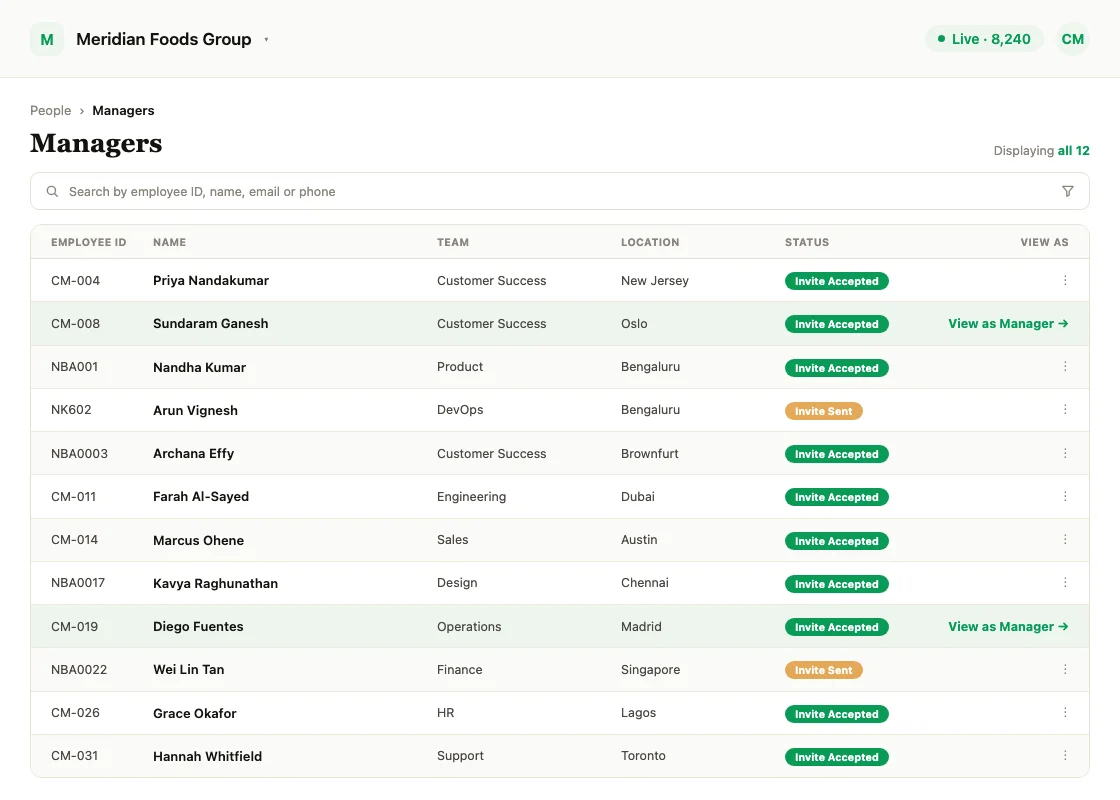Open the more options menu for Nandha Kumar
The image size is (1120, 800).
coord(1065,366)
